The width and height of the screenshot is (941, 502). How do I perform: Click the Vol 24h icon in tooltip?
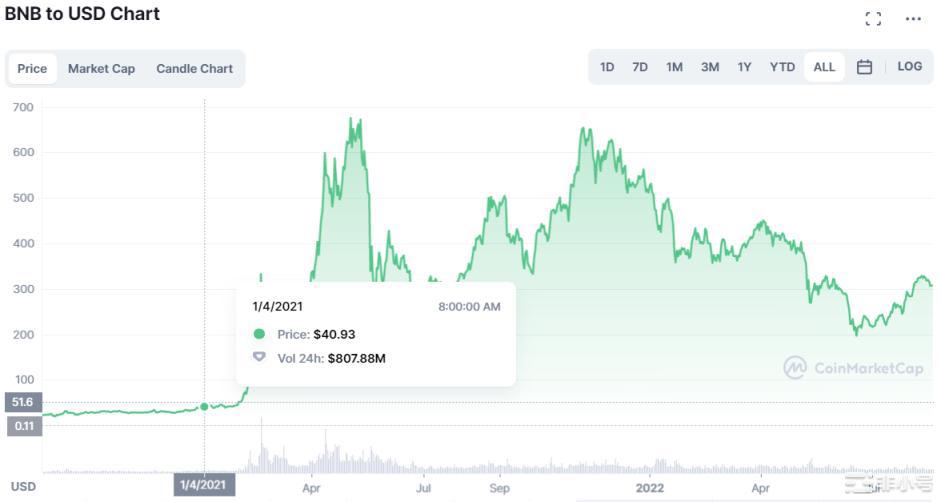pos(260,357)
